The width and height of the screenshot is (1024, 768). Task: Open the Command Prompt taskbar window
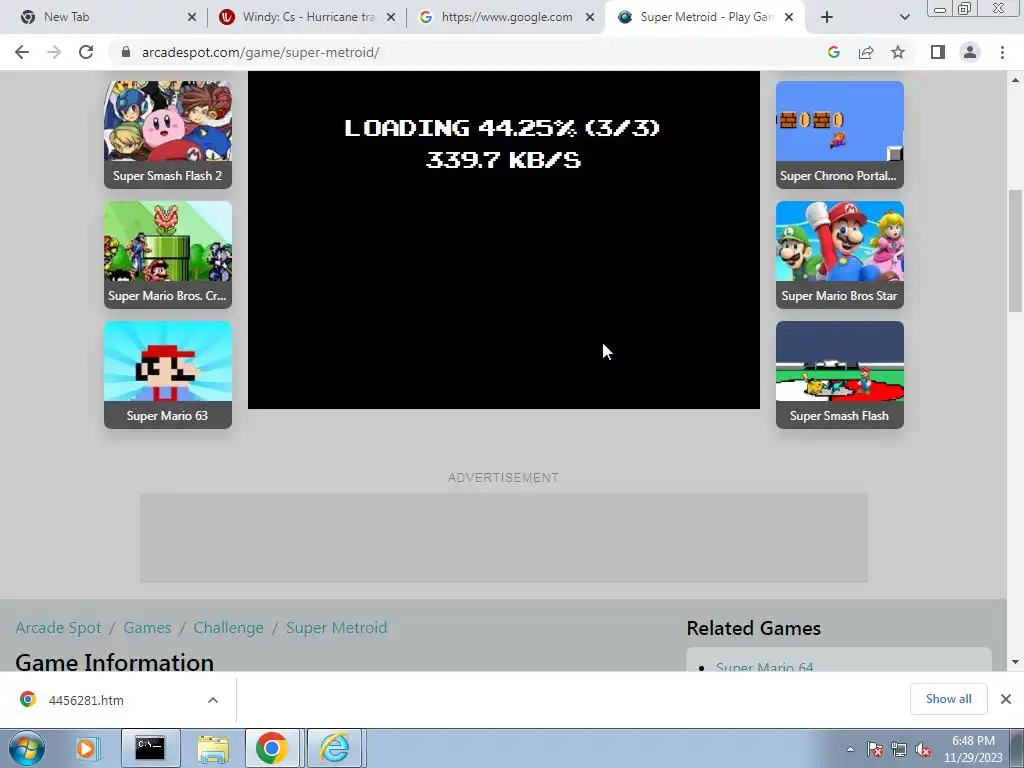tap(150, 748)
